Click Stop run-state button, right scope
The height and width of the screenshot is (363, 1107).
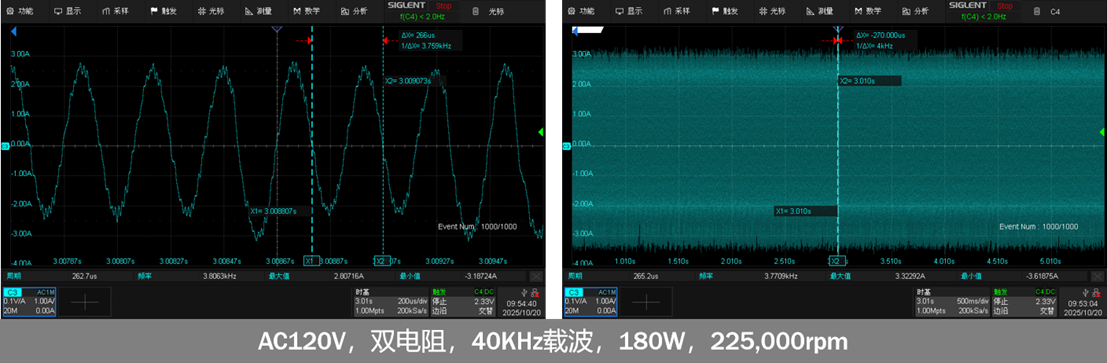coord(1005,6)
